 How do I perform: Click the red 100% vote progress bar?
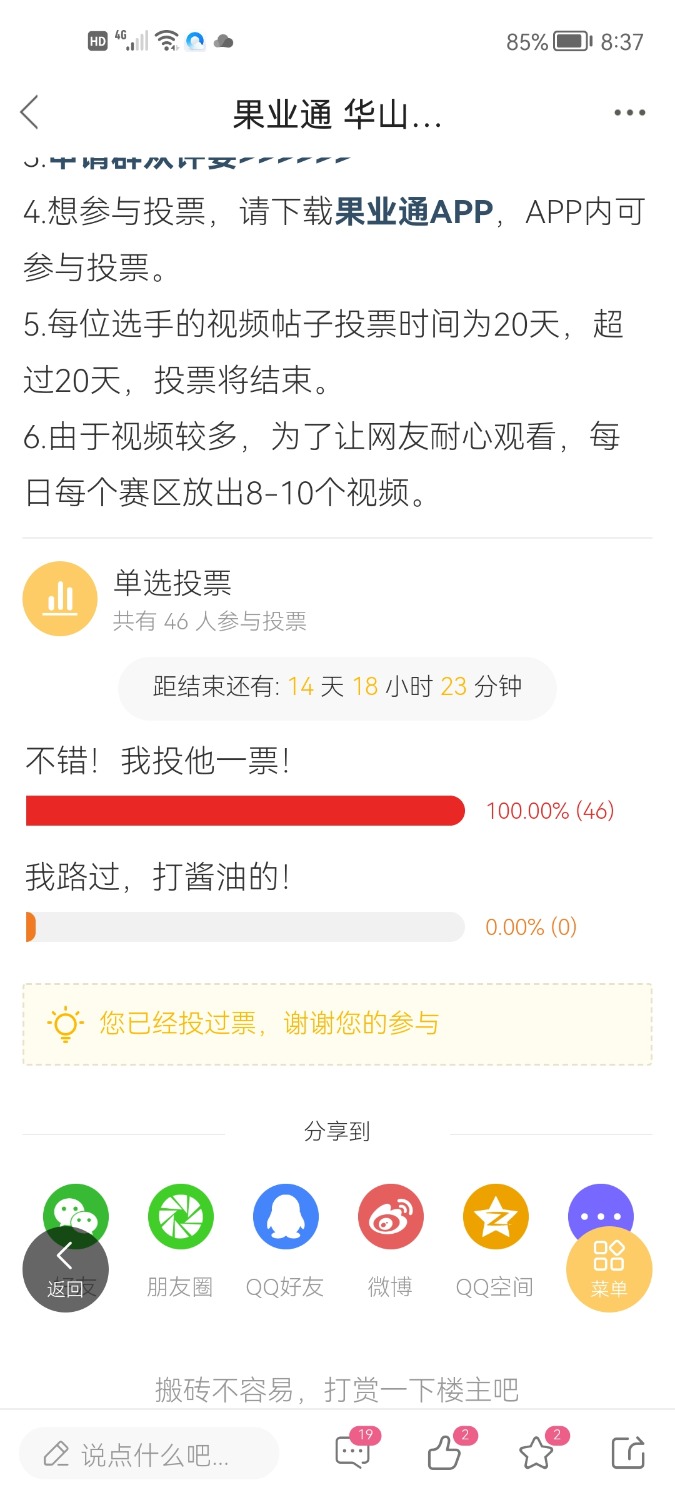pos(245,811)
